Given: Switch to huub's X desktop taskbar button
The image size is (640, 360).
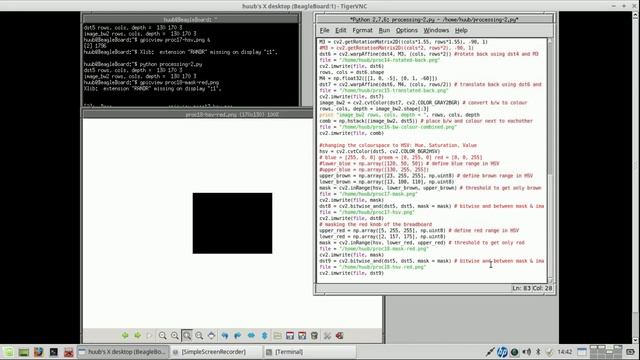Looking at the screenshot, I should coord(122,352).
